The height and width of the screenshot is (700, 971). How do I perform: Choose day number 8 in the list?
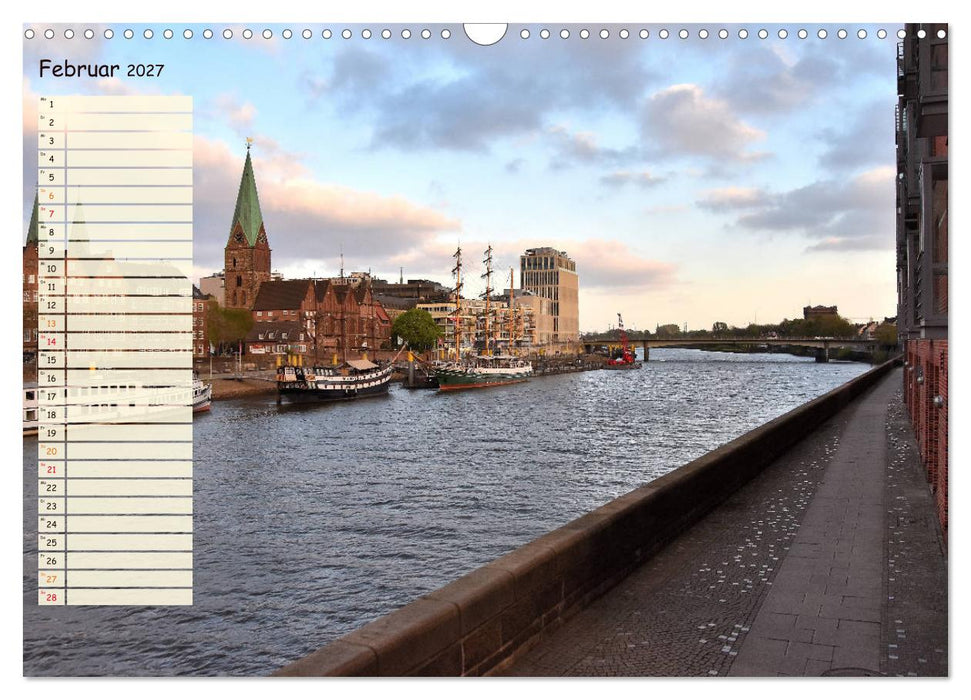[x=51, y=232]
